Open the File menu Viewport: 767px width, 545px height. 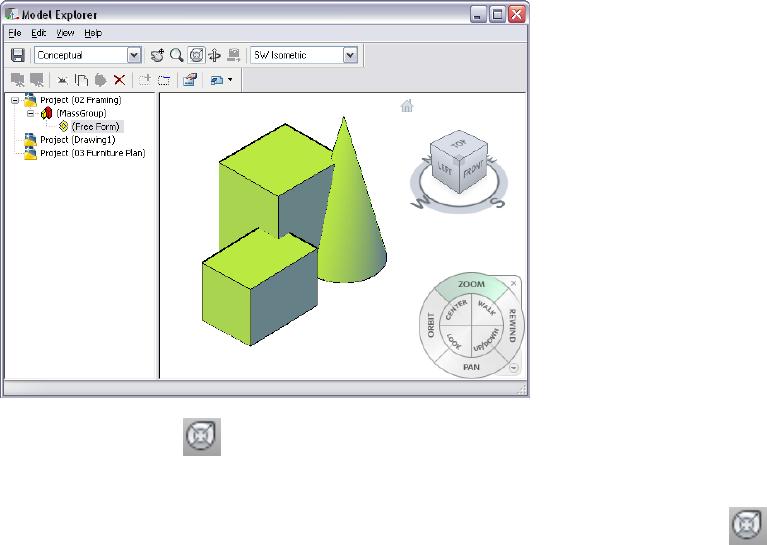coord(15,33)
